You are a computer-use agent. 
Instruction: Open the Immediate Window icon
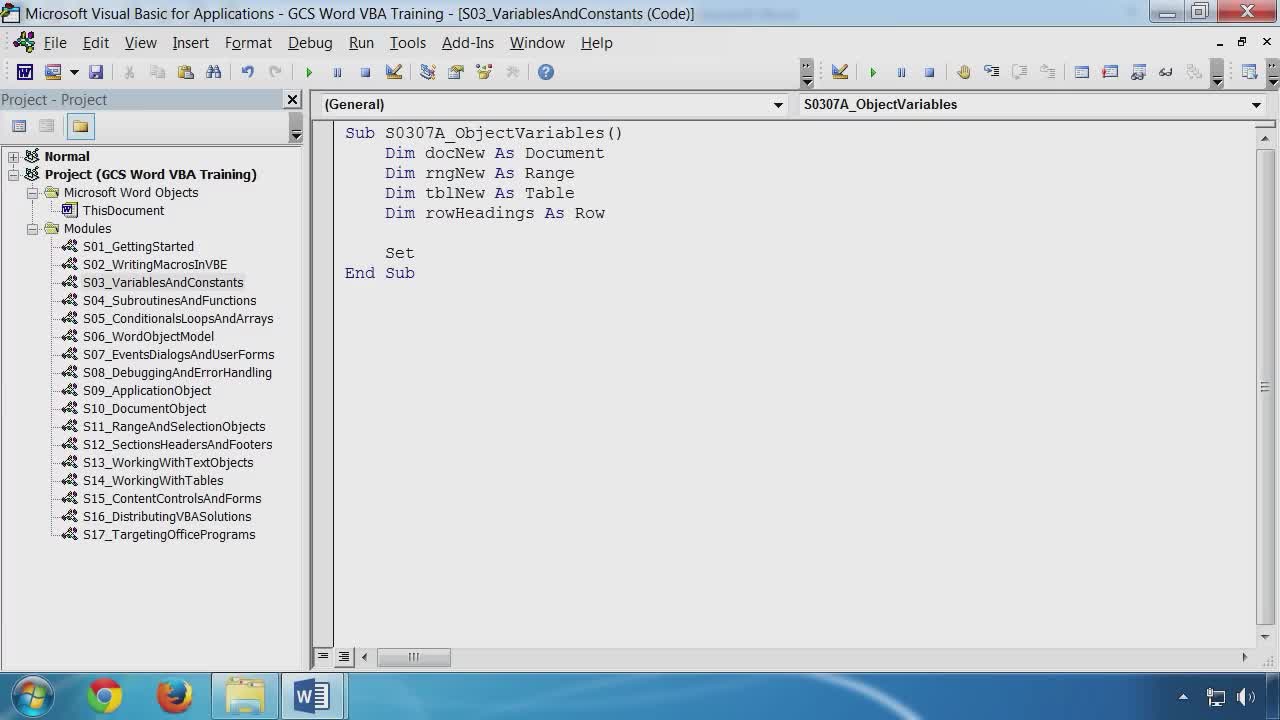[1109, 72]
